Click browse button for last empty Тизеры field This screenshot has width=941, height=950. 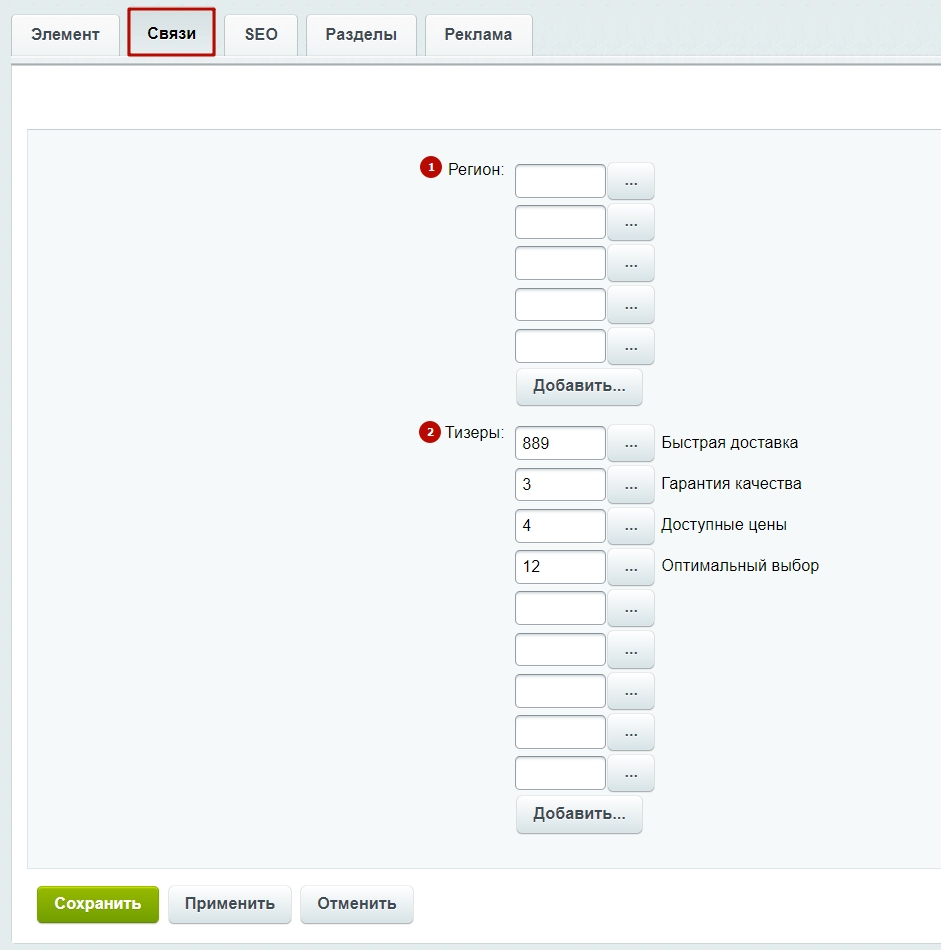[631, 773]
